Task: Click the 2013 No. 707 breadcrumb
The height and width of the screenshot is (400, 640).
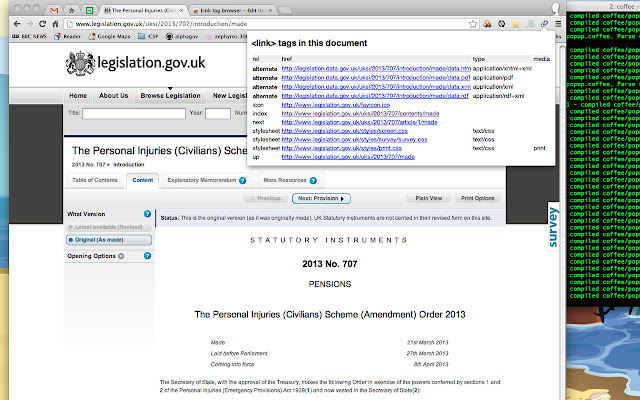Action: (x=89, y=165)
